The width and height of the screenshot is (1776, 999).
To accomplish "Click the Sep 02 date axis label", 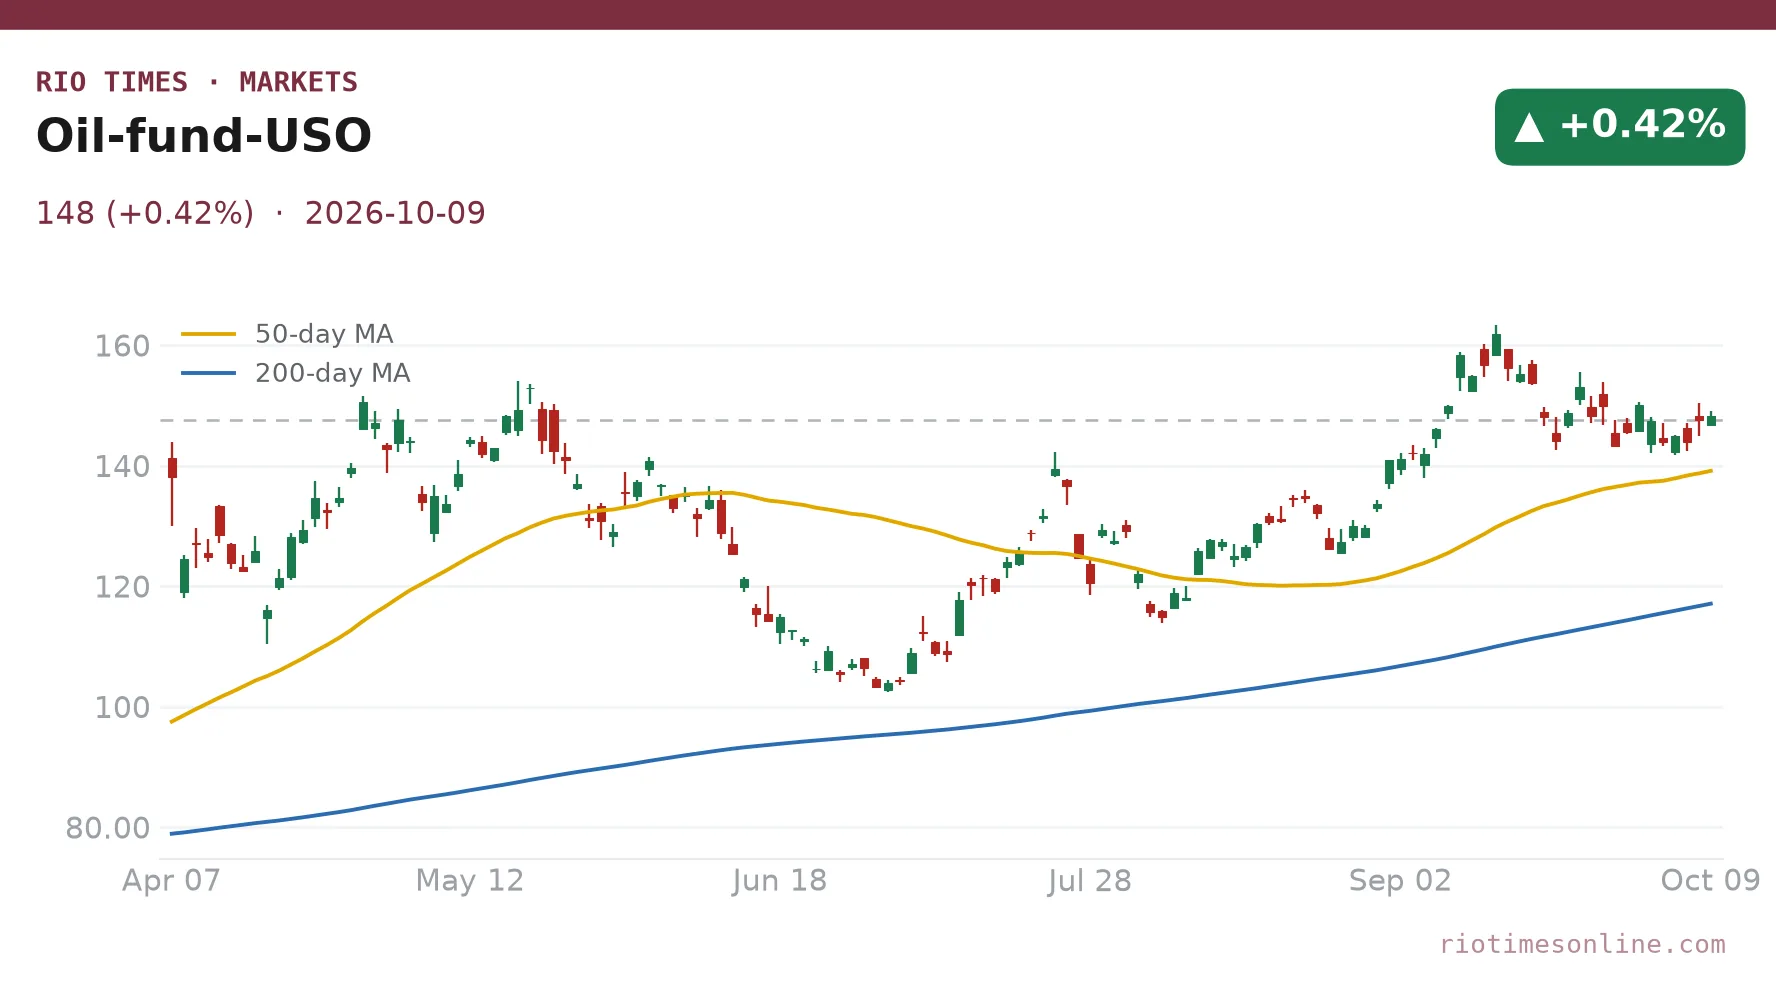I will tap(1400, 880).
